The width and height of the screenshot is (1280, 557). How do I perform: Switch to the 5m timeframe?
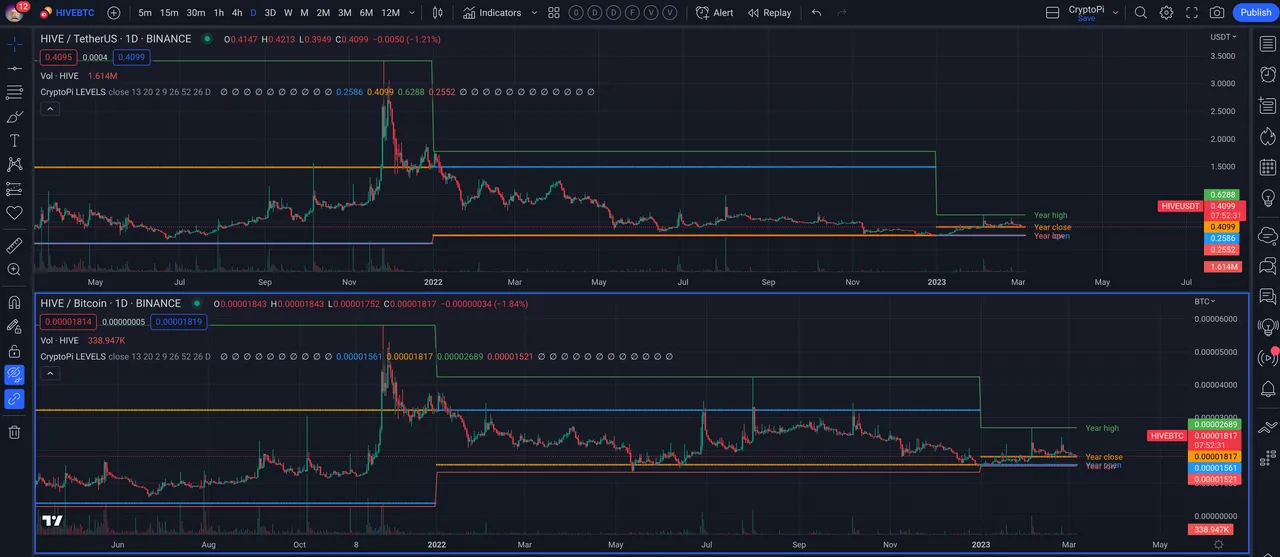click(x=145, y=13)
